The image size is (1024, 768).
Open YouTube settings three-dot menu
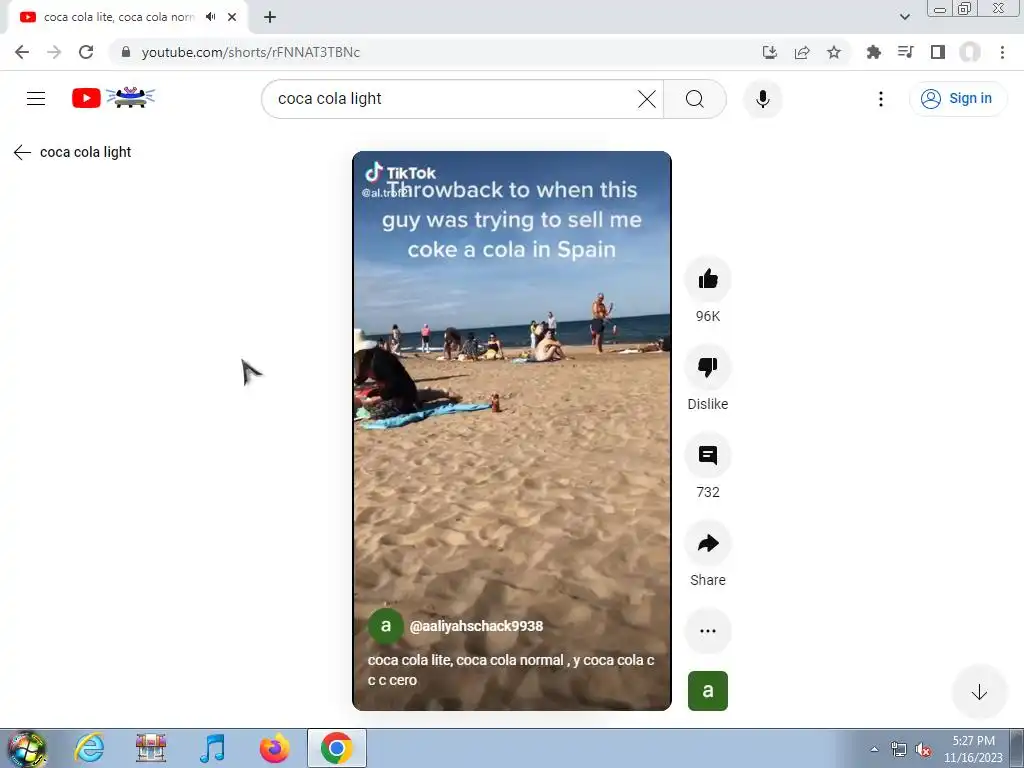881,99
